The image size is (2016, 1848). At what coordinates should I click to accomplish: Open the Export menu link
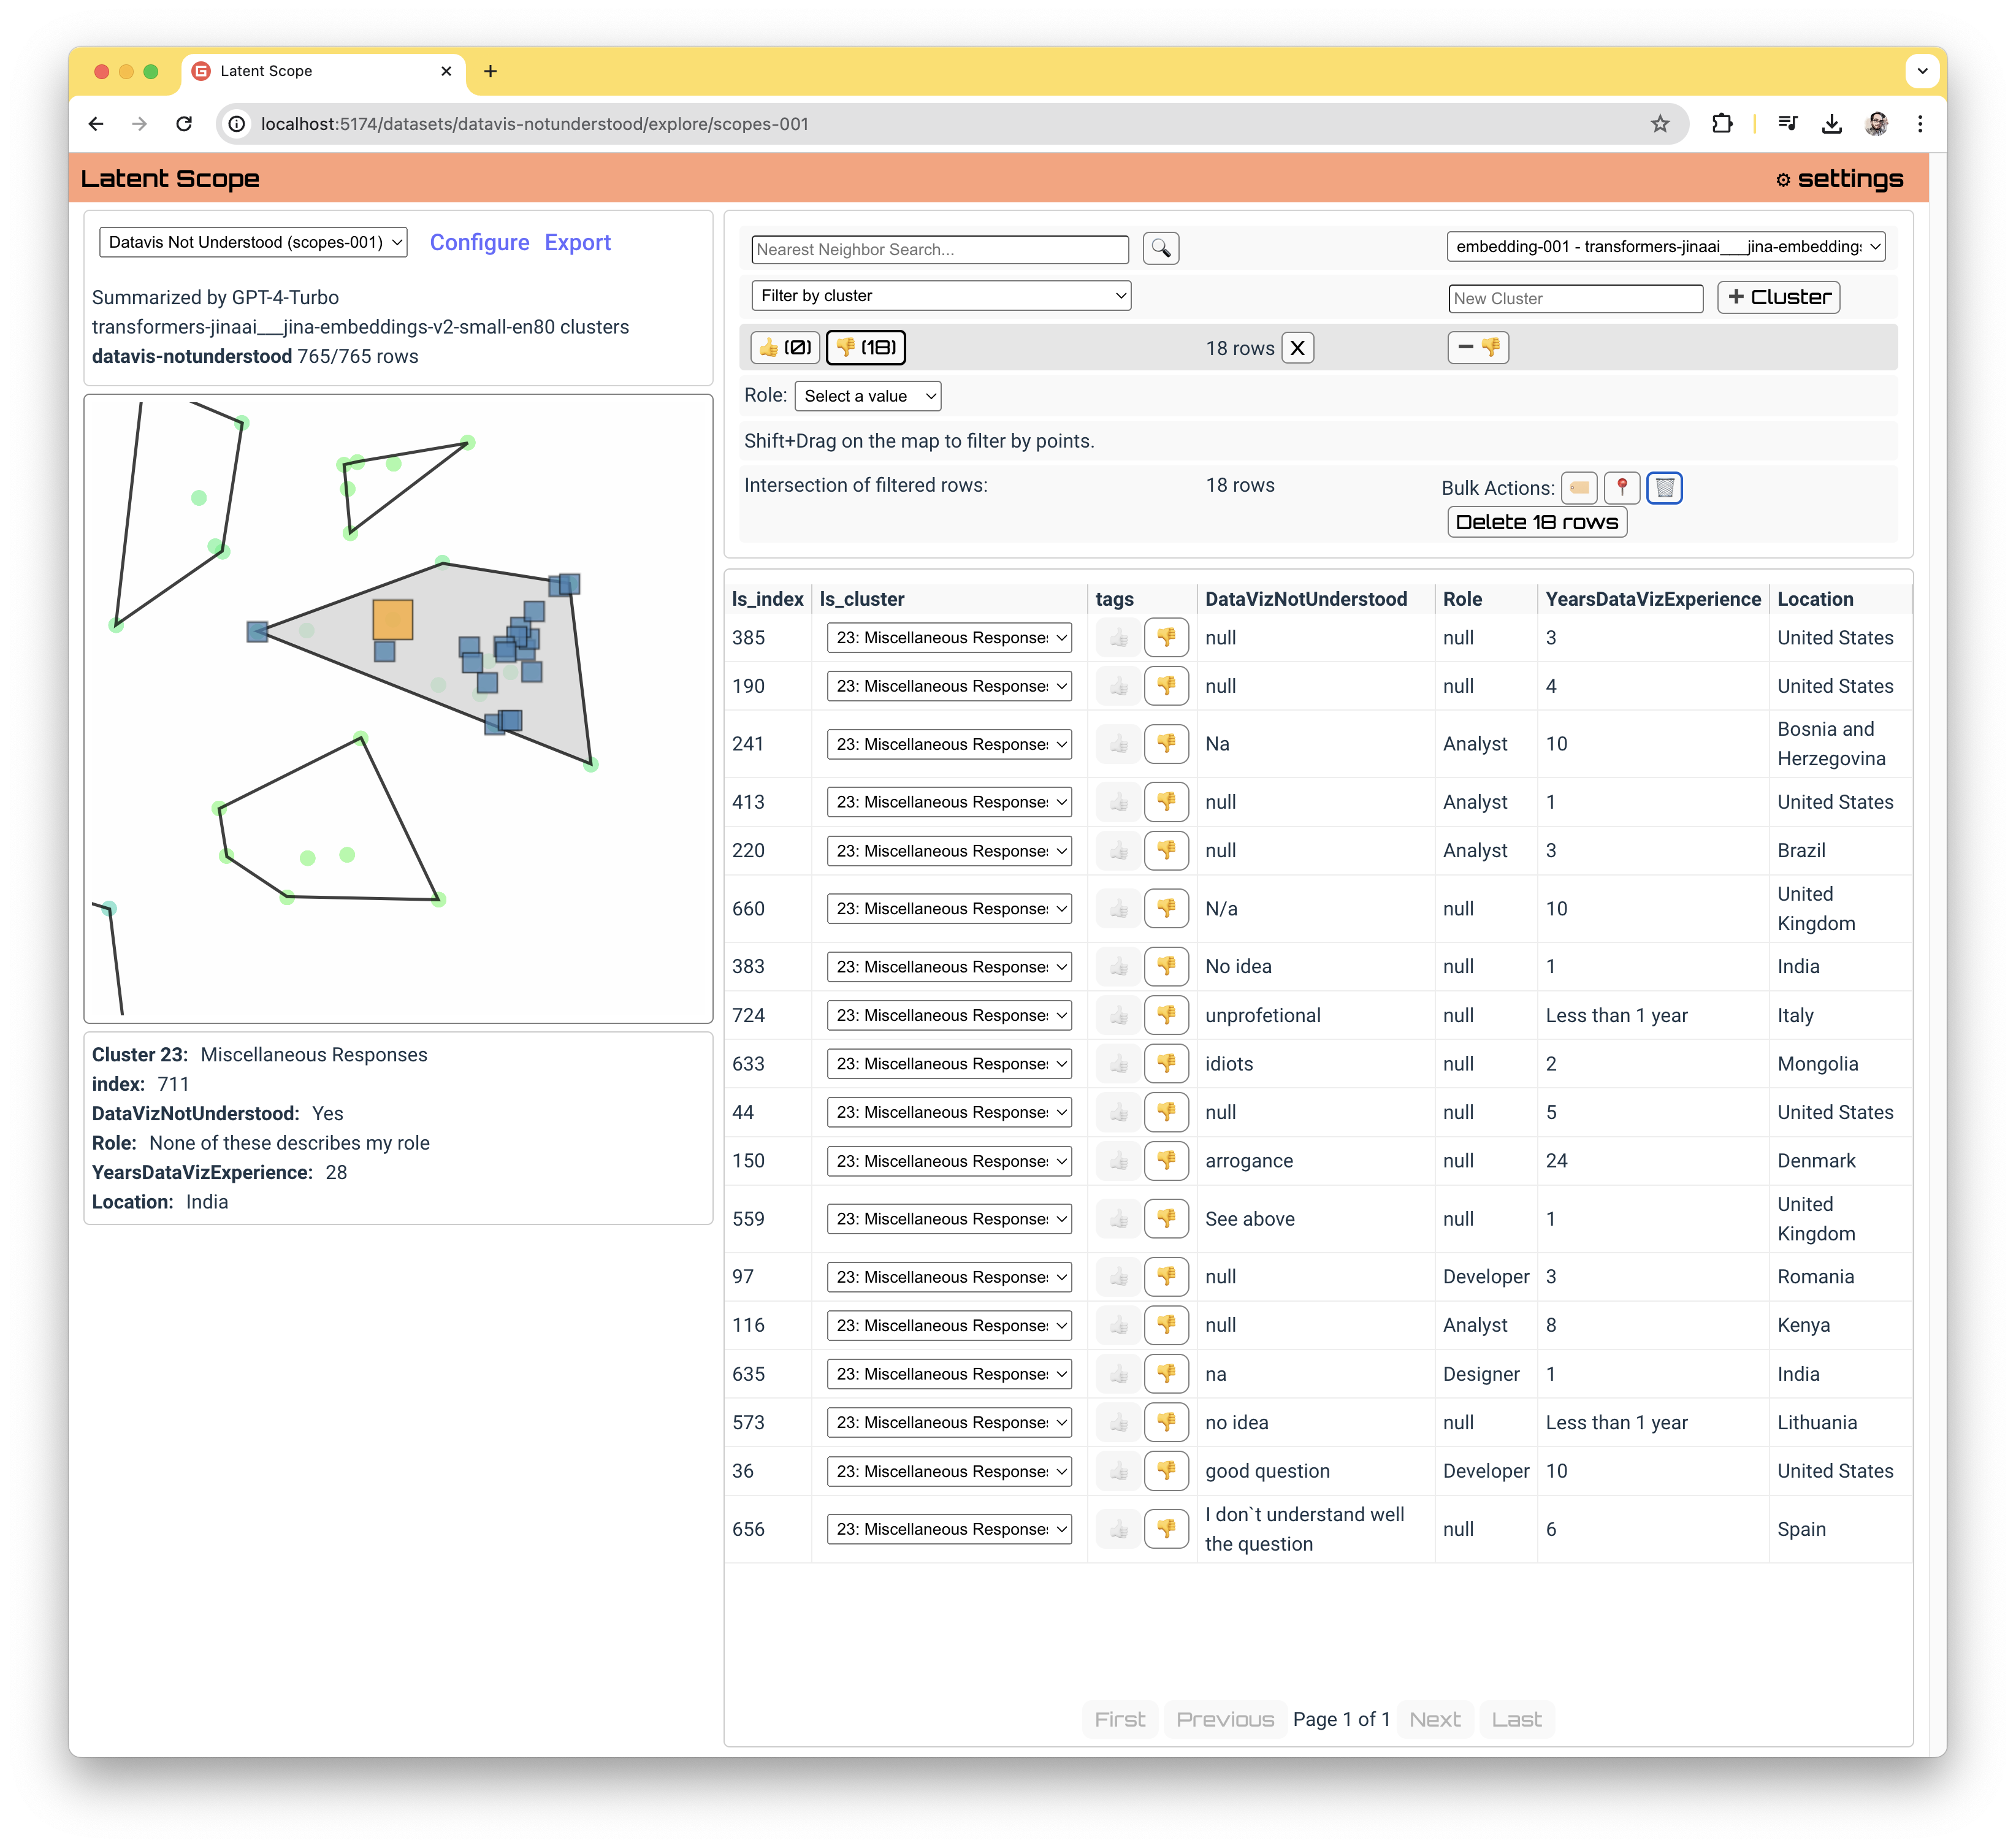[578, 242]
